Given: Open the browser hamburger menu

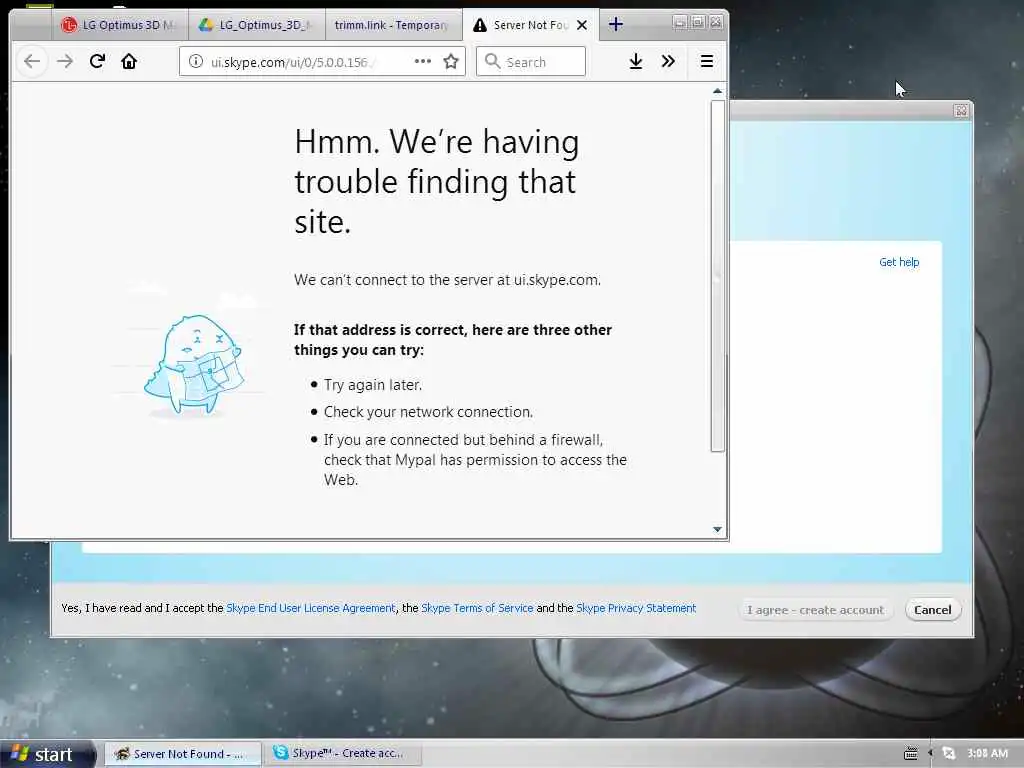Looking at the screenshot, I should tap(707, 61).
